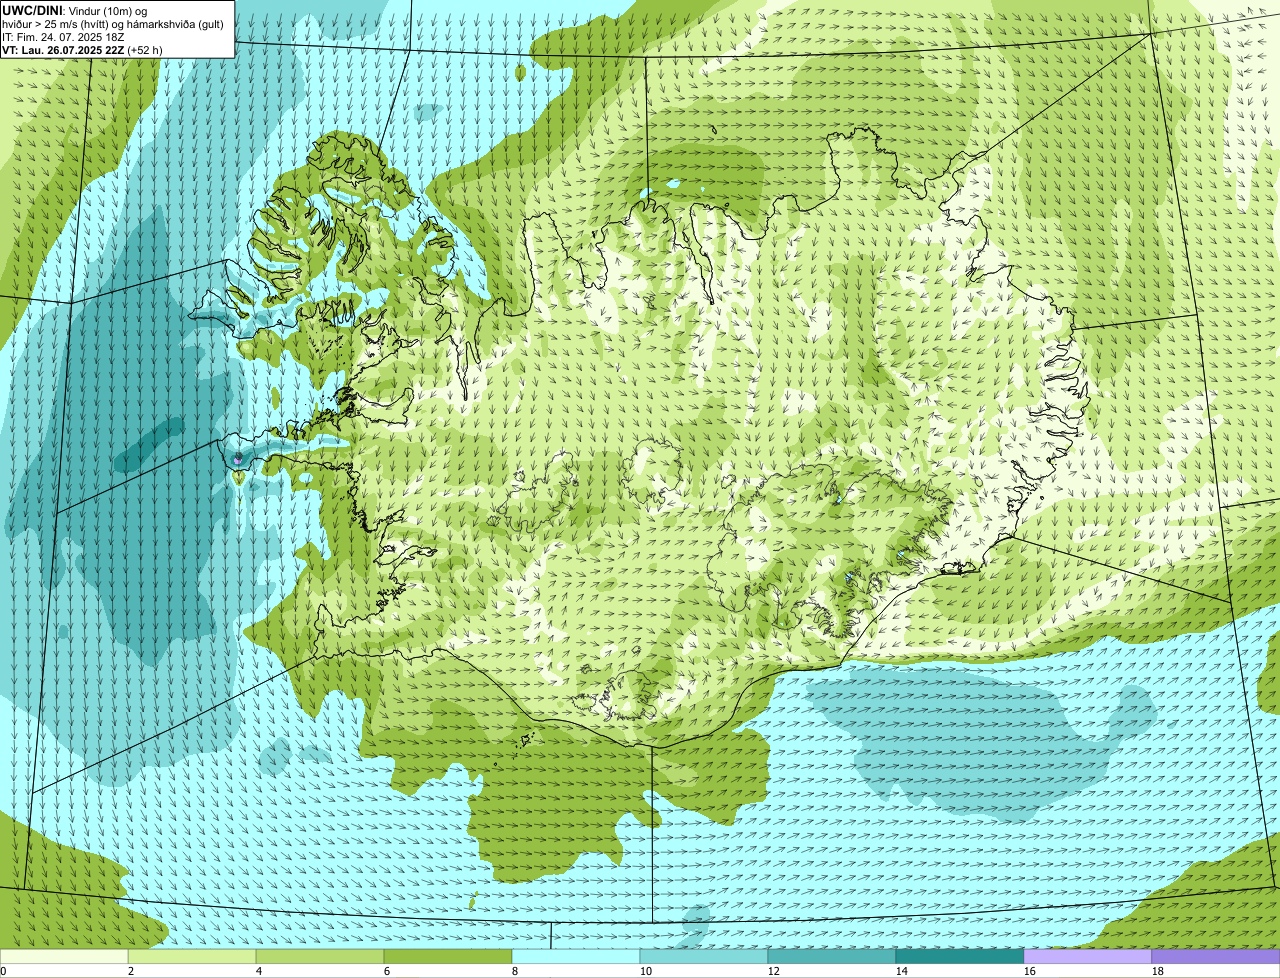Click the light purple 16–18 legend swatch
The width and height of the screenshot is (1280, 978).
tap(1088, 957)
